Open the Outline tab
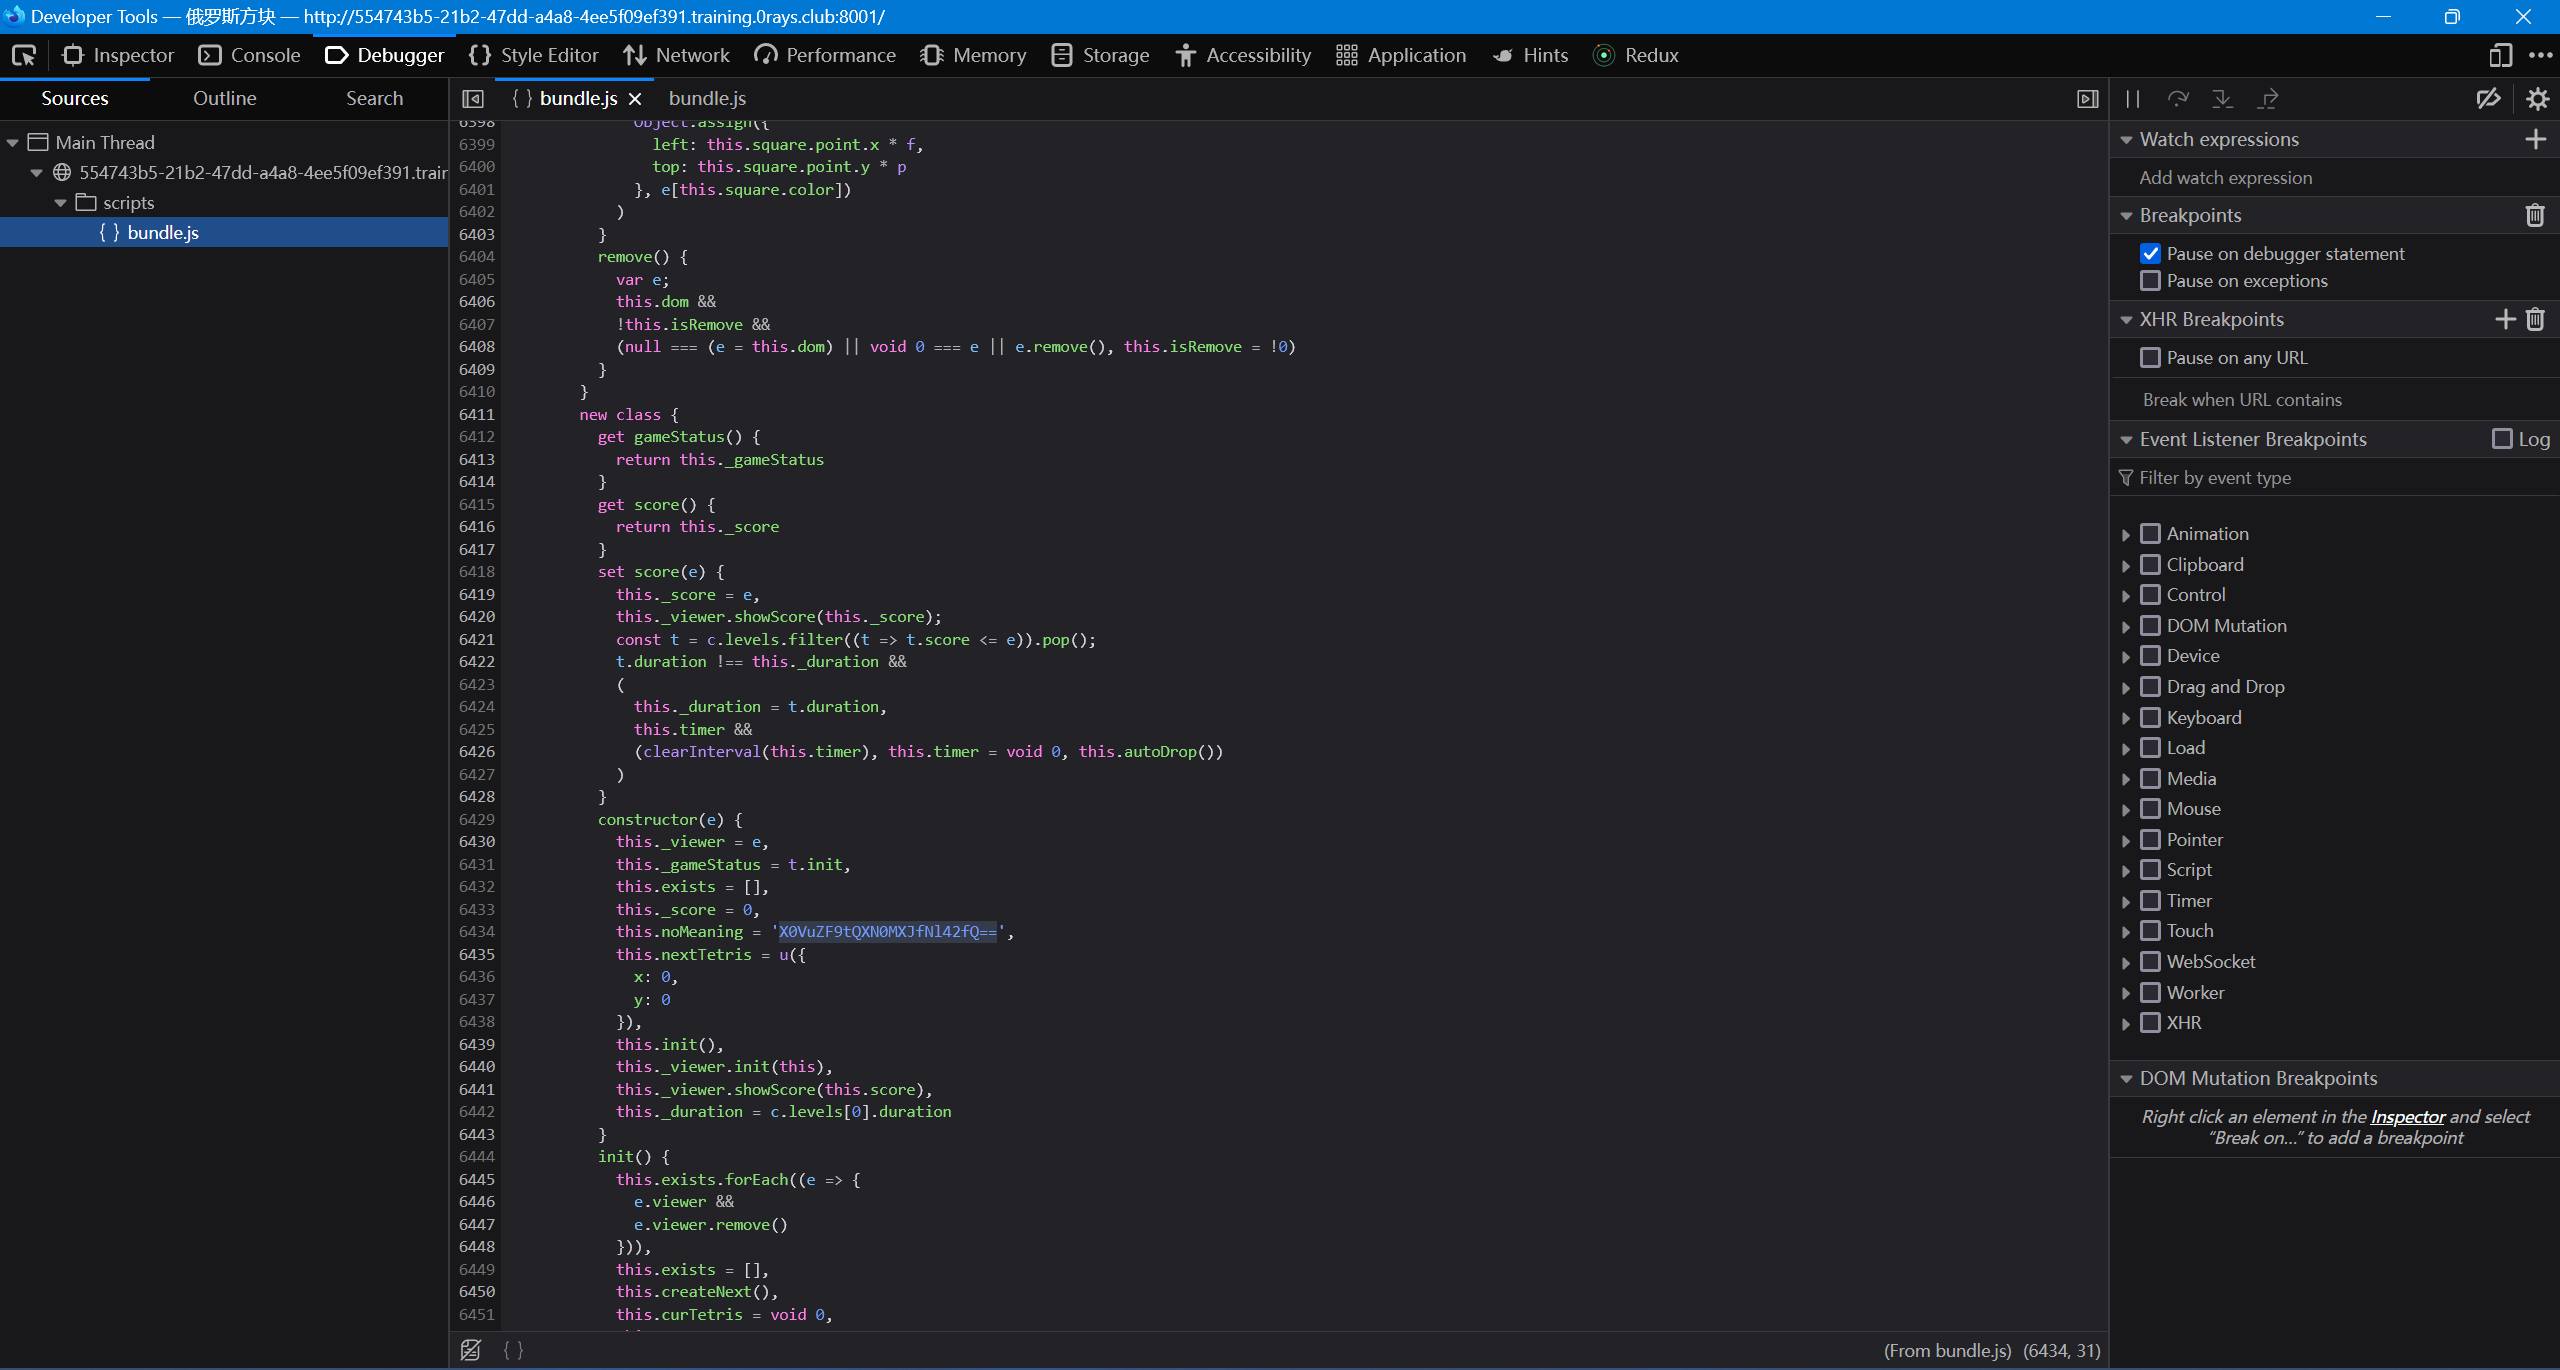Image resolution: width=2560 pixels, height=1370 pixels. tap(224, 98)
